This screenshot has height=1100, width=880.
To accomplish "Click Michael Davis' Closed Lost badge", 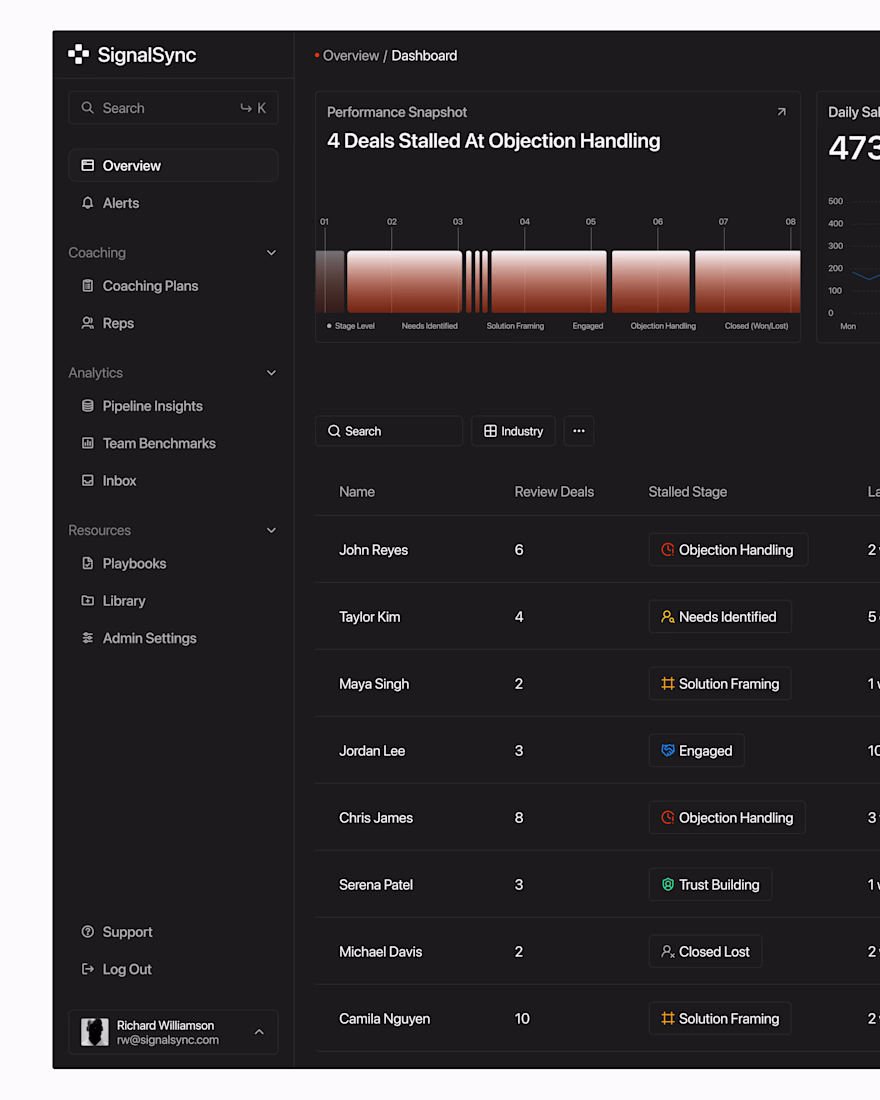I will (705, 951).
